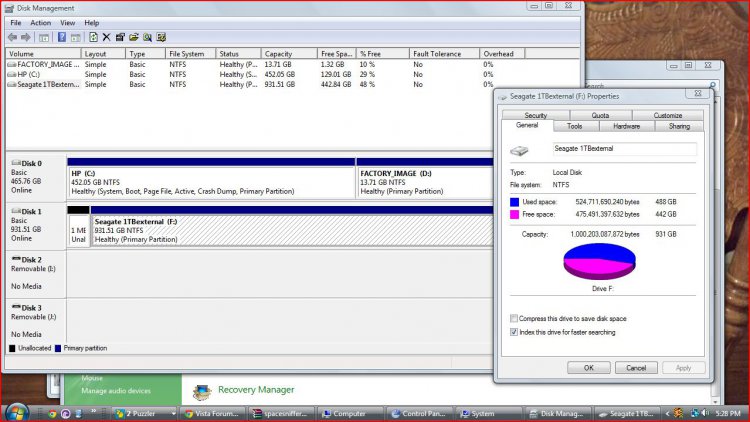
Task: Click the Recovery Manager icon in Control Panel
Action: pyautogui.click(x=202, y=391)
